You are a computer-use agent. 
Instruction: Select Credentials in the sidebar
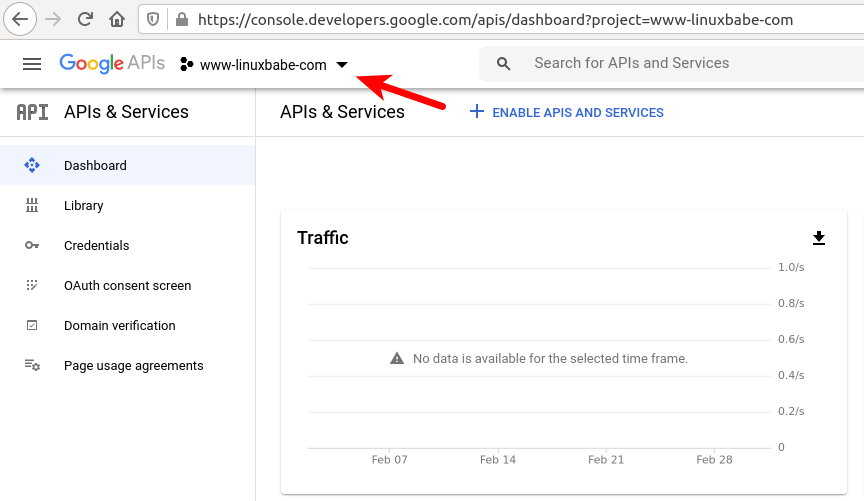click(96, 246)
